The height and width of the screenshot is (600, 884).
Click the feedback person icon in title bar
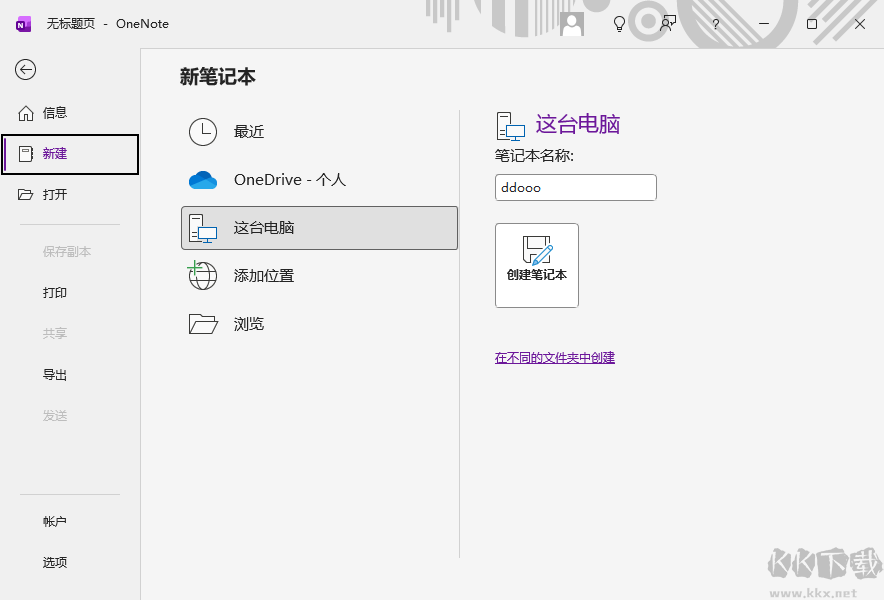[x=667, y=23]
